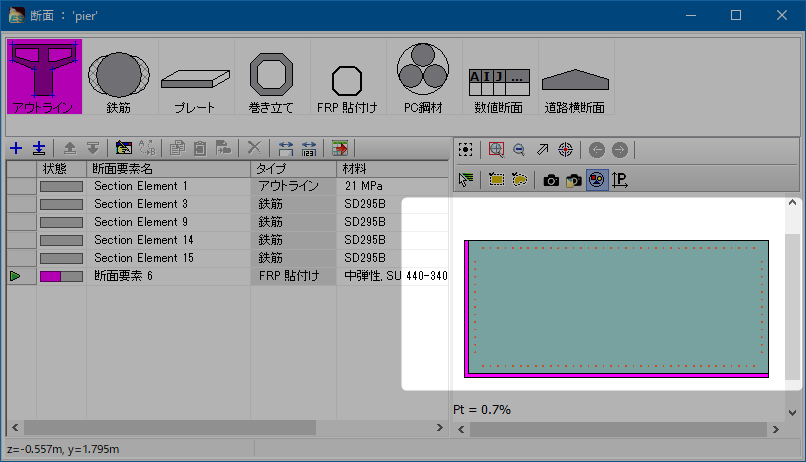Choose the 鉄筋 rebar section type
The height and width of the screenshot is (462, 806).
pos(119,77)
